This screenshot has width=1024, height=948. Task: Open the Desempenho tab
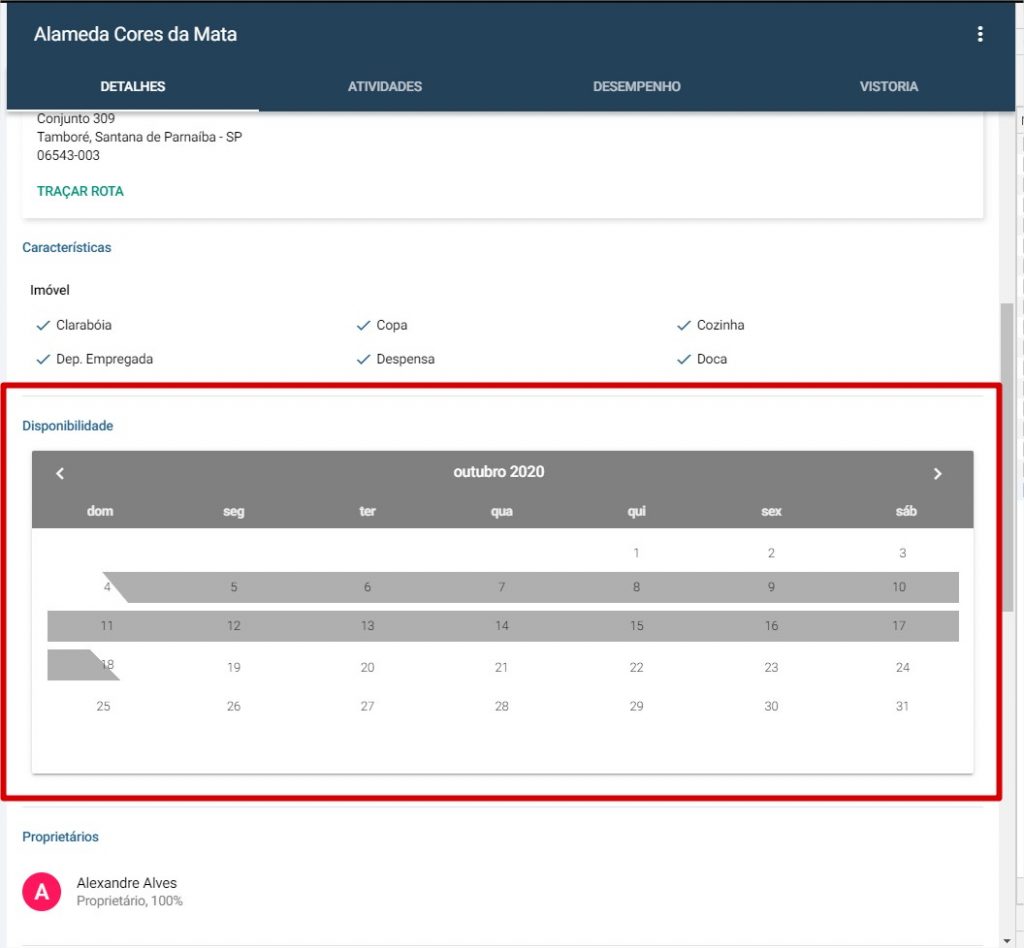[637, 86]
